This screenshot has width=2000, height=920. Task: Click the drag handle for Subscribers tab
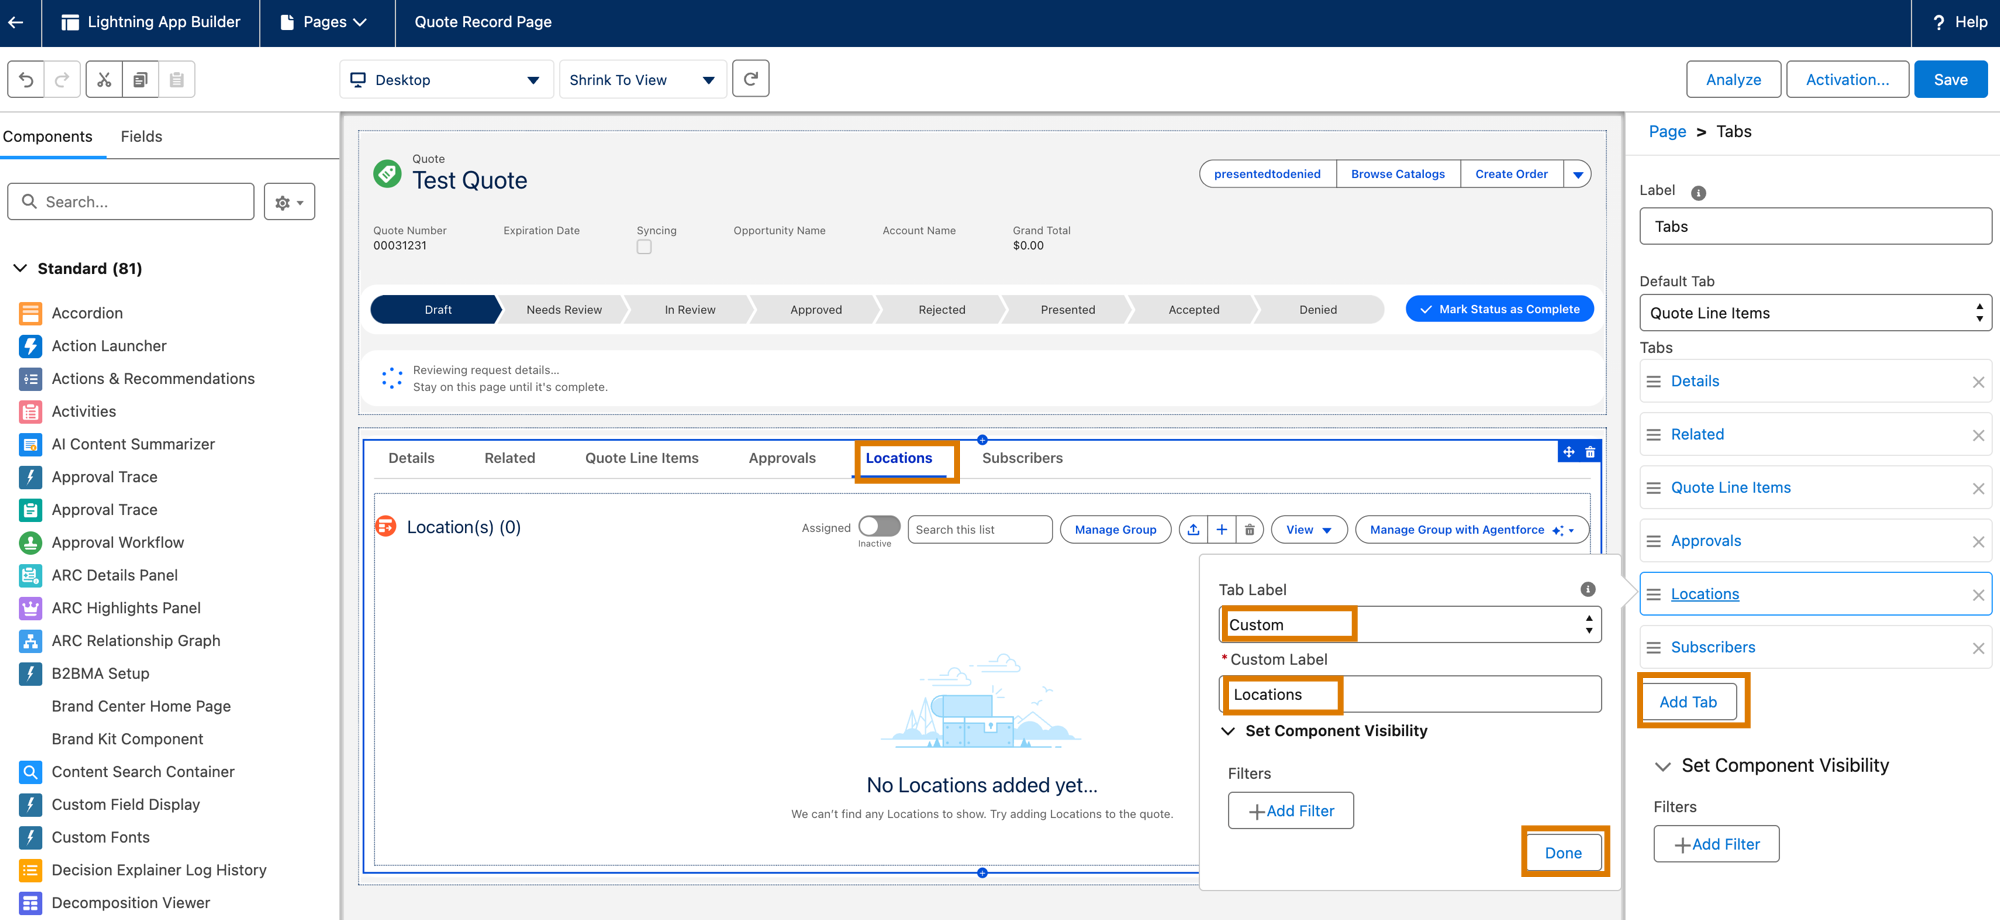tap(1654, 648)
